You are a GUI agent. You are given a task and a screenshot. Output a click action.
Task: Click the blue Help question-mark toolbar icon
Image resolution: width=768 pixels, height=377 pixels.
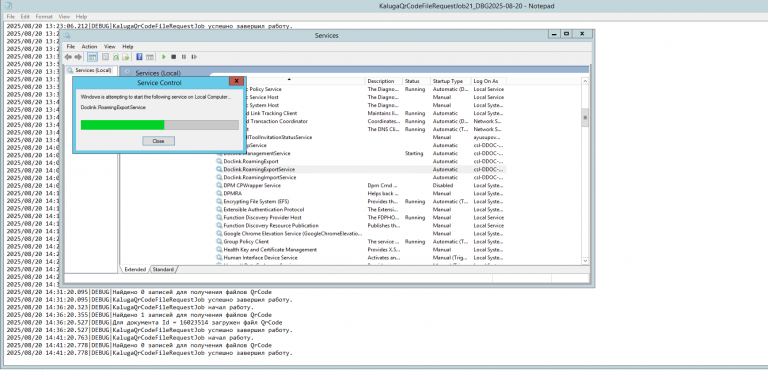pos(140,57)
